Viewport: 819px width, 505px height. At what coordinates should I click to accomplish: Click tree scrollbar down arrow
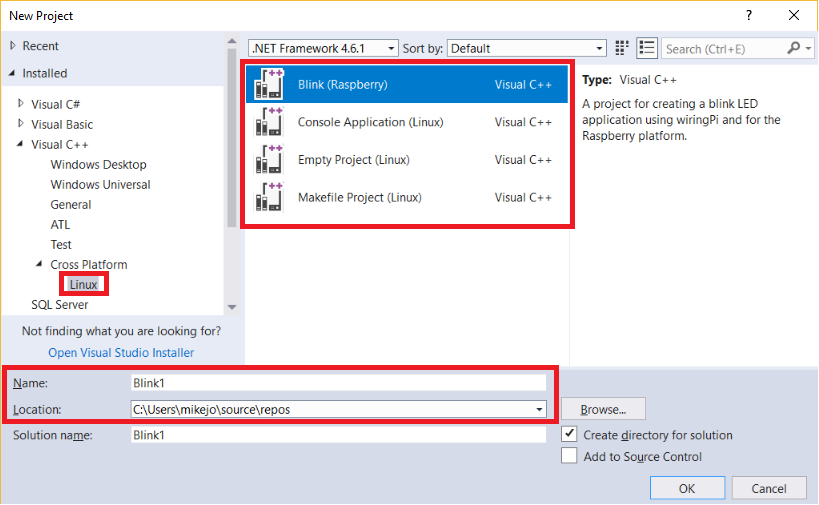(x=232, y=307)
